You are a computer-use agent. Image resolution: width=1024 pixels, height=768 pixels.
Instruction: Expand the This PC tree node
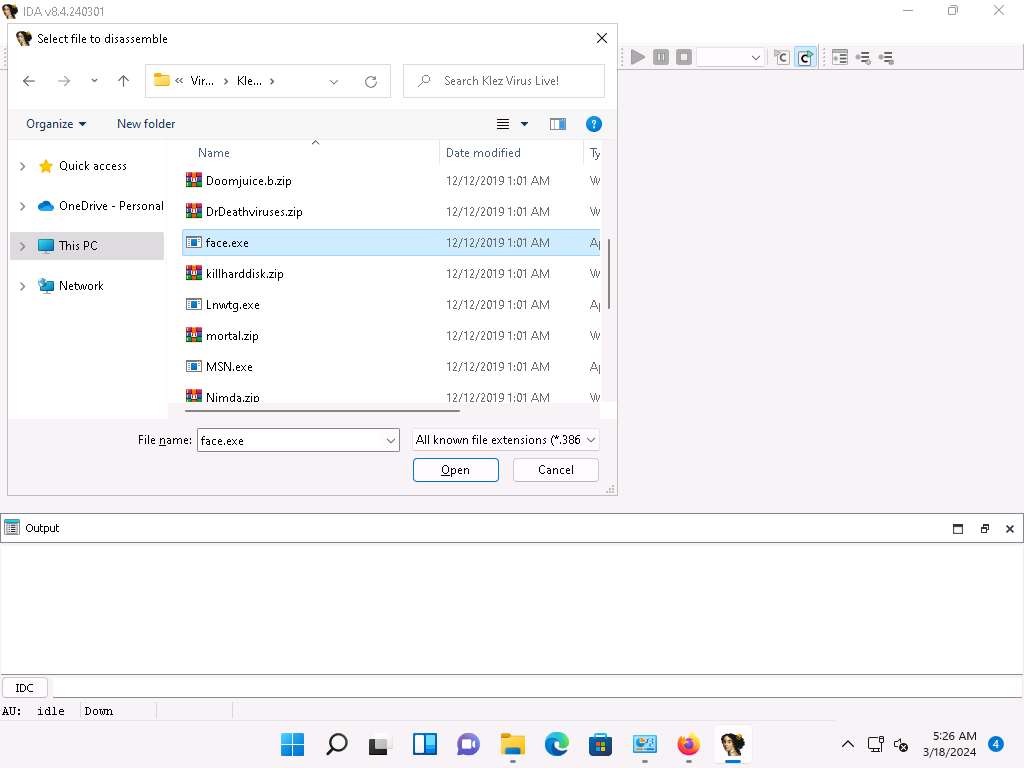coord(23,246)
